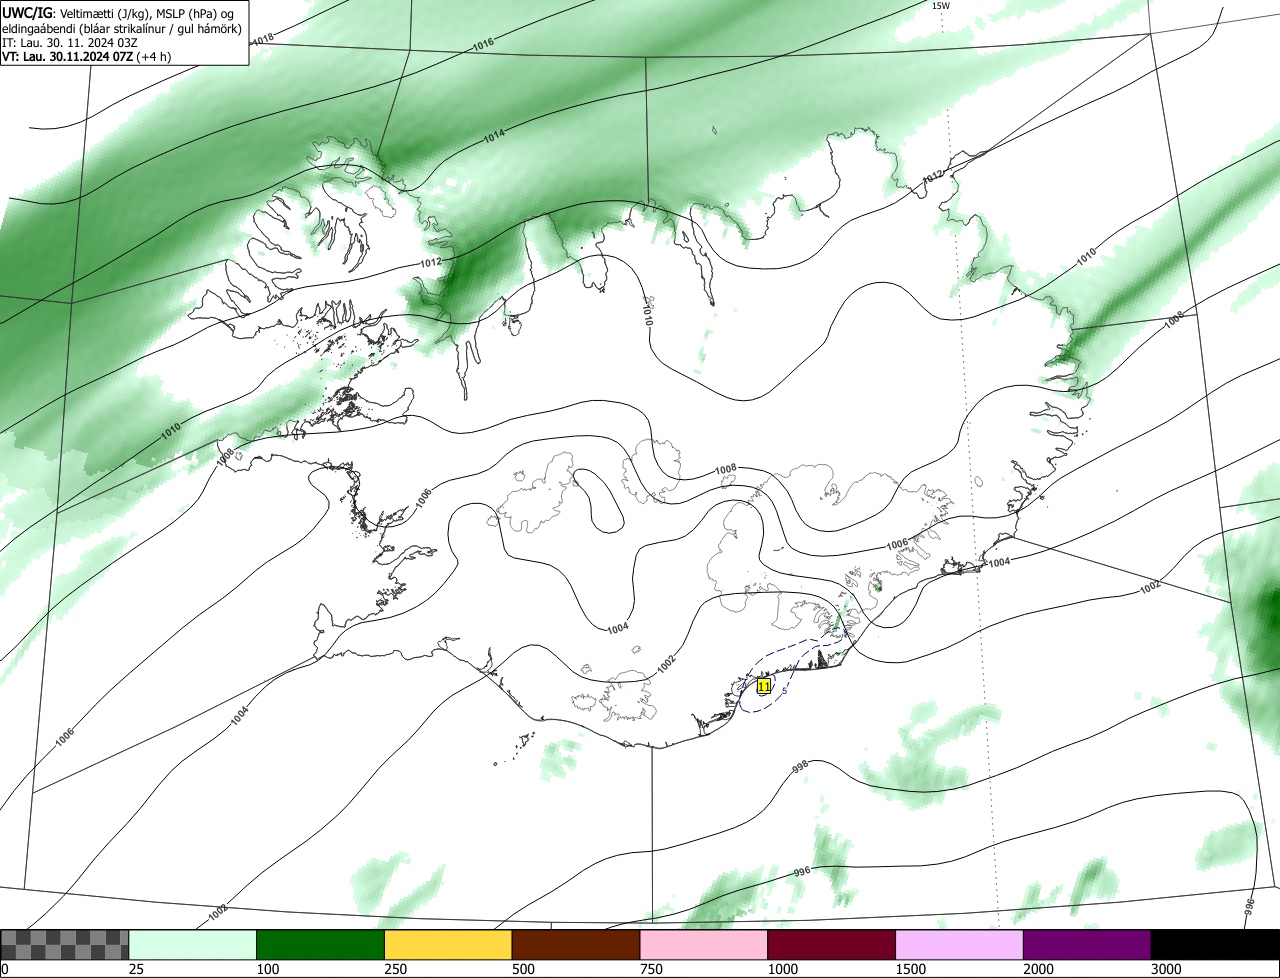Click the legend value "2000"
The width and height of the screenshot is (1280, 978).
coord(1038,969)
